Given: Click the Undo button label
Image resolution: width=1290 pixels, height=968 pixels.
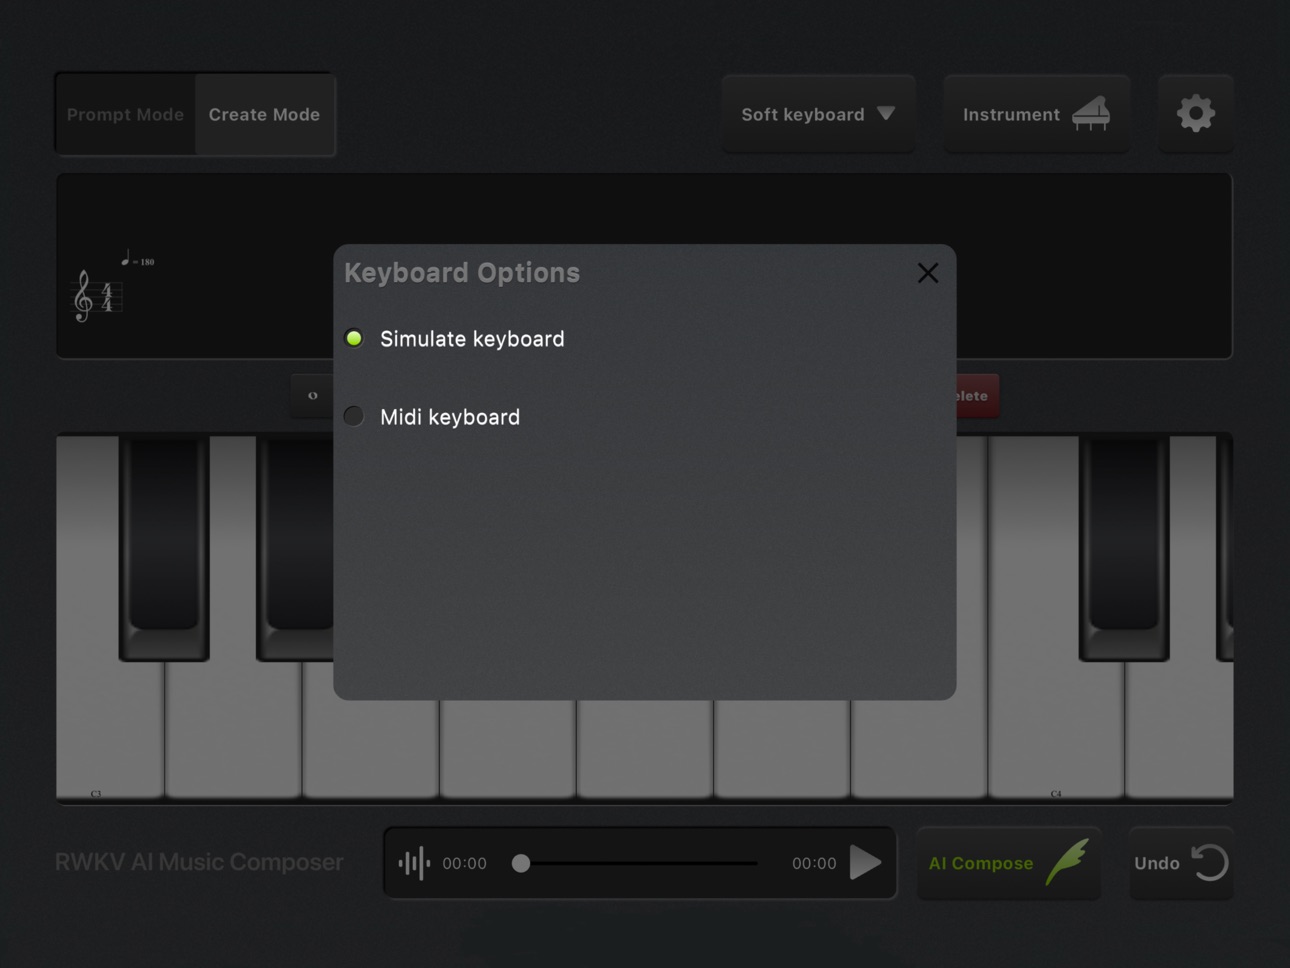Looking at the screenshot, I should (x=1157, y=863).
